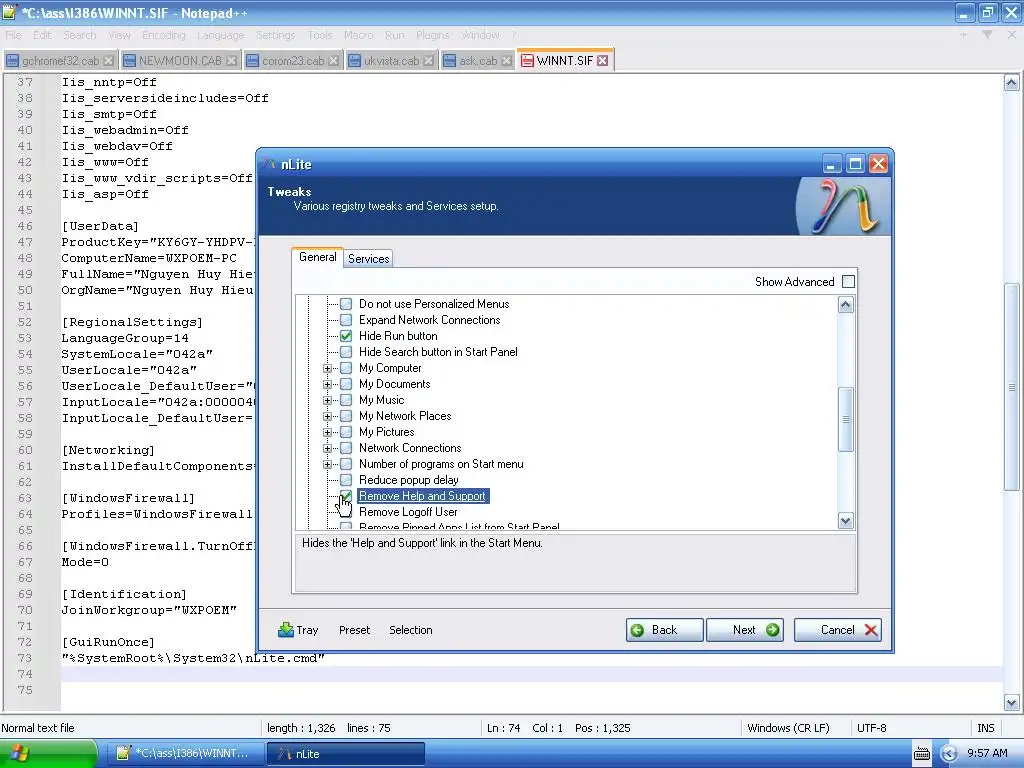
Task: Open the Selection option
Action: click(411, 630)
